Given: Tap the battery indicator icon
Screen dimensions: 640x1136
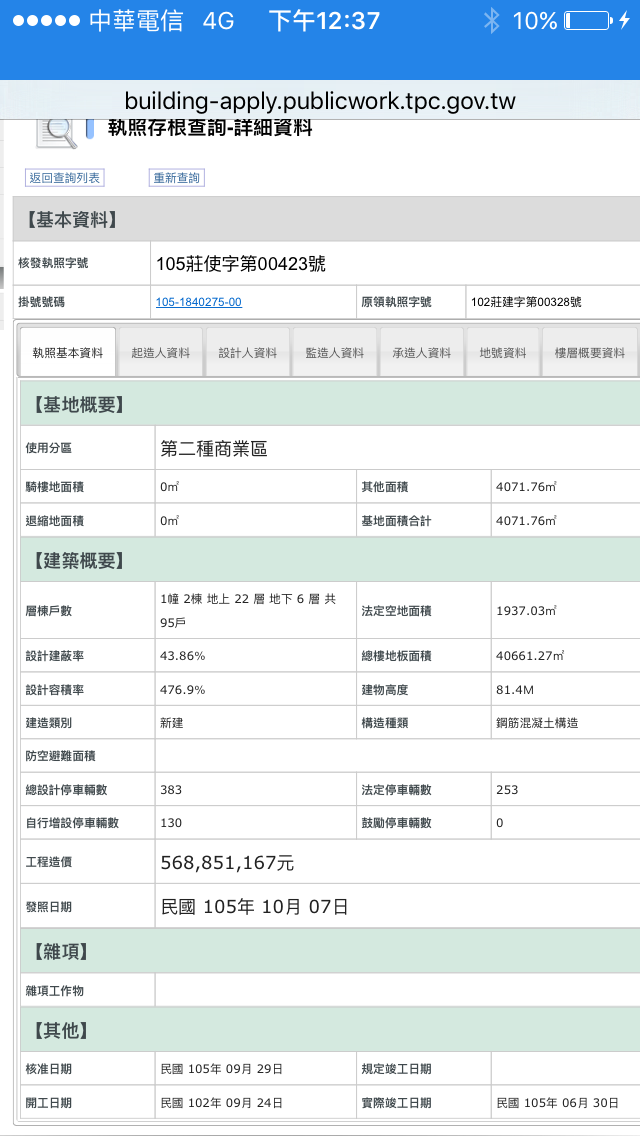Looking at the screenshot, I should click(x=588, y=20).
